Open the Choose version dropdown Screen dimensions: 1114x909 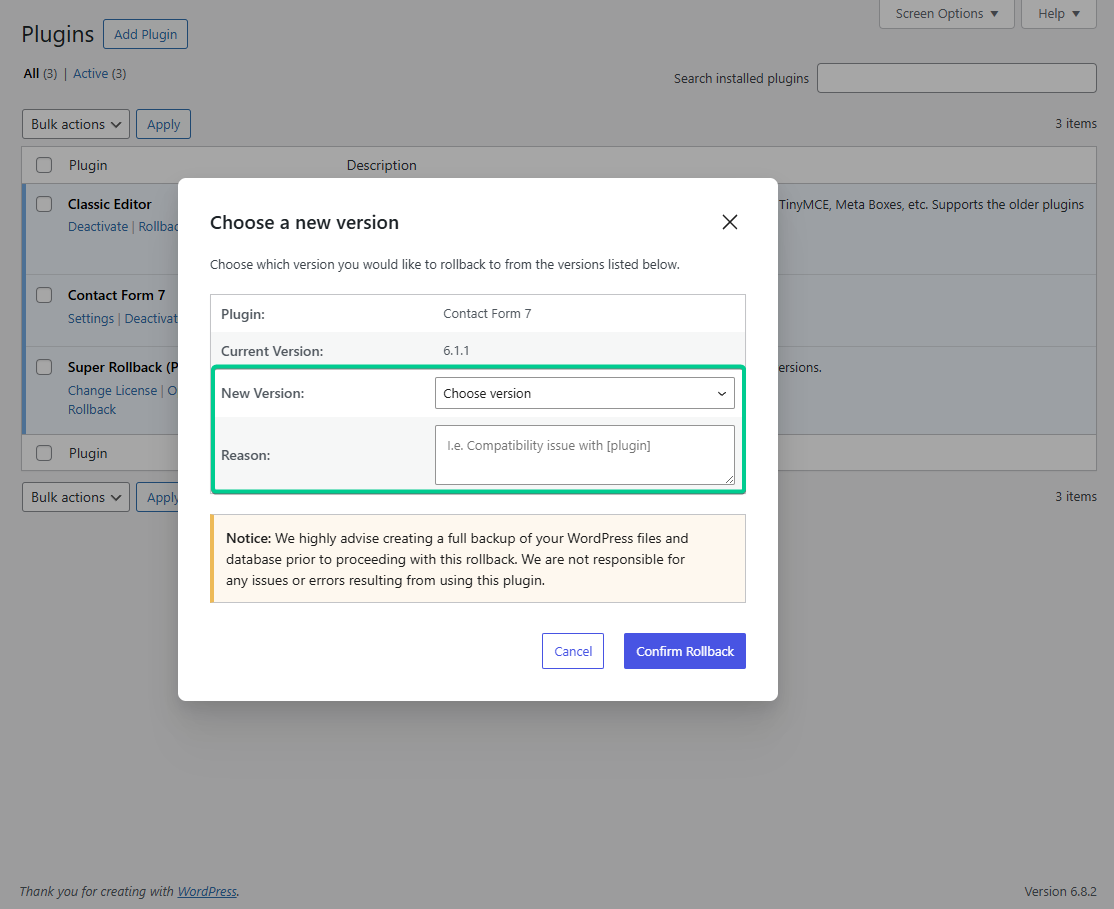coord(584,393)
